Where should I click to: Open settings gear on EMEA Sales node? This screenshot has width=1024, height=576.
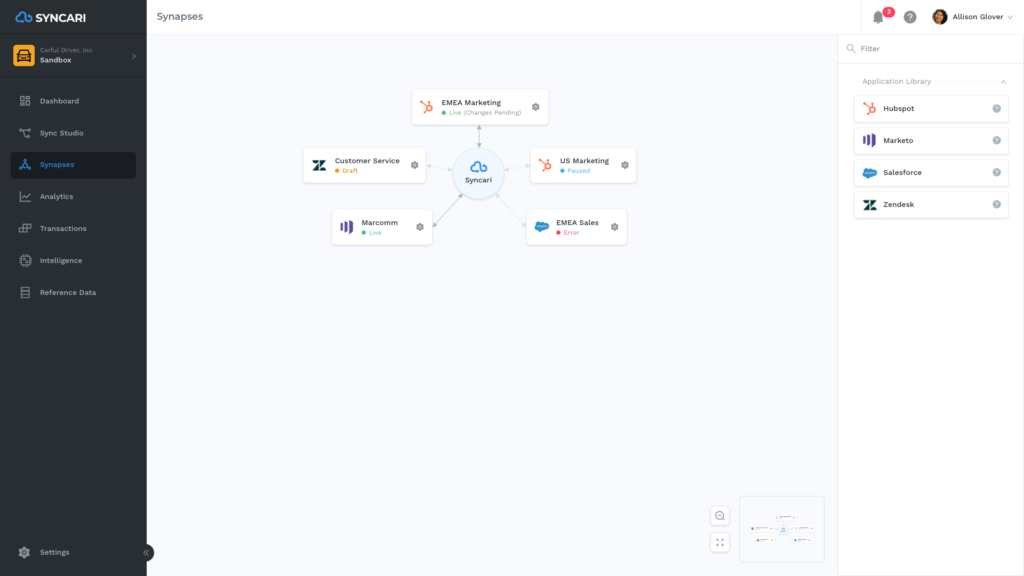615,227
